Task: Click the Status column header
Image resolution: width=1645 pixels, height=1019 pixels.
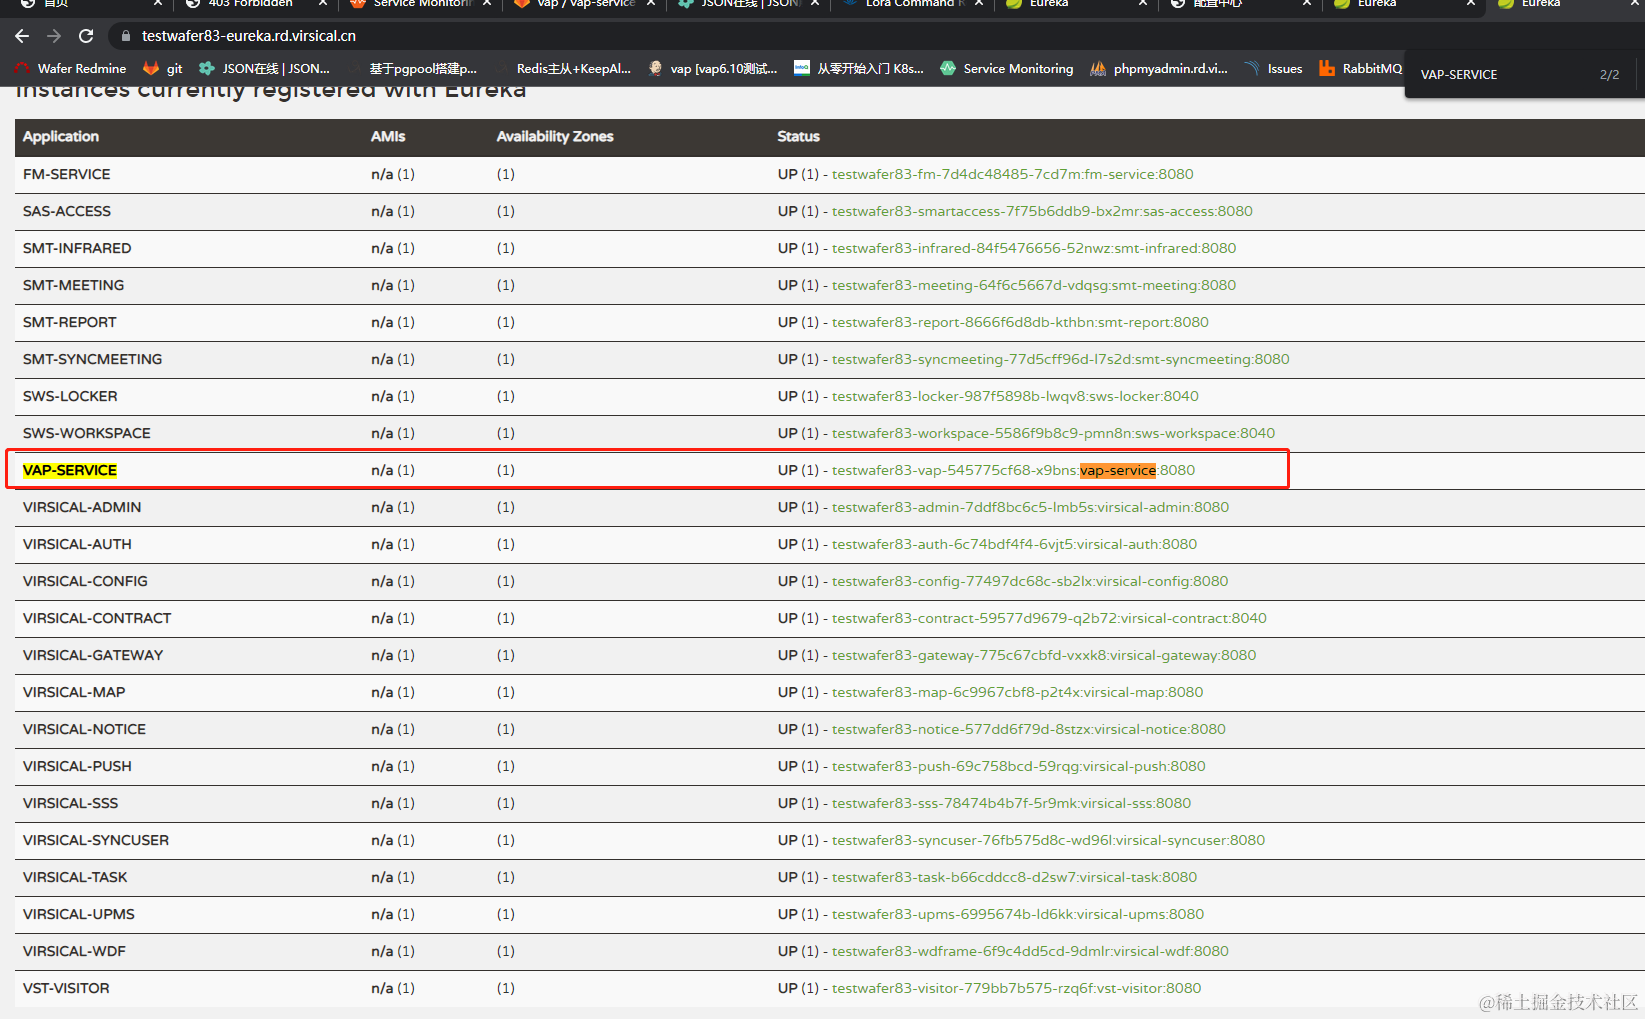Action: 798,136
